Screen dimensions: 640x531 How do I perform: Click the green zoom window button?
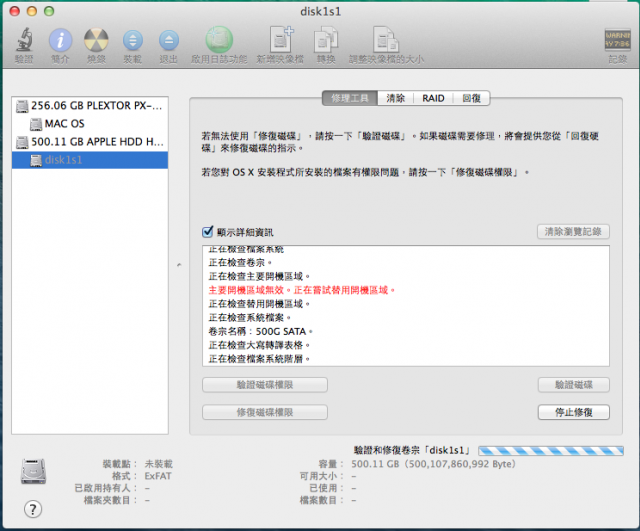pos(49,11)
